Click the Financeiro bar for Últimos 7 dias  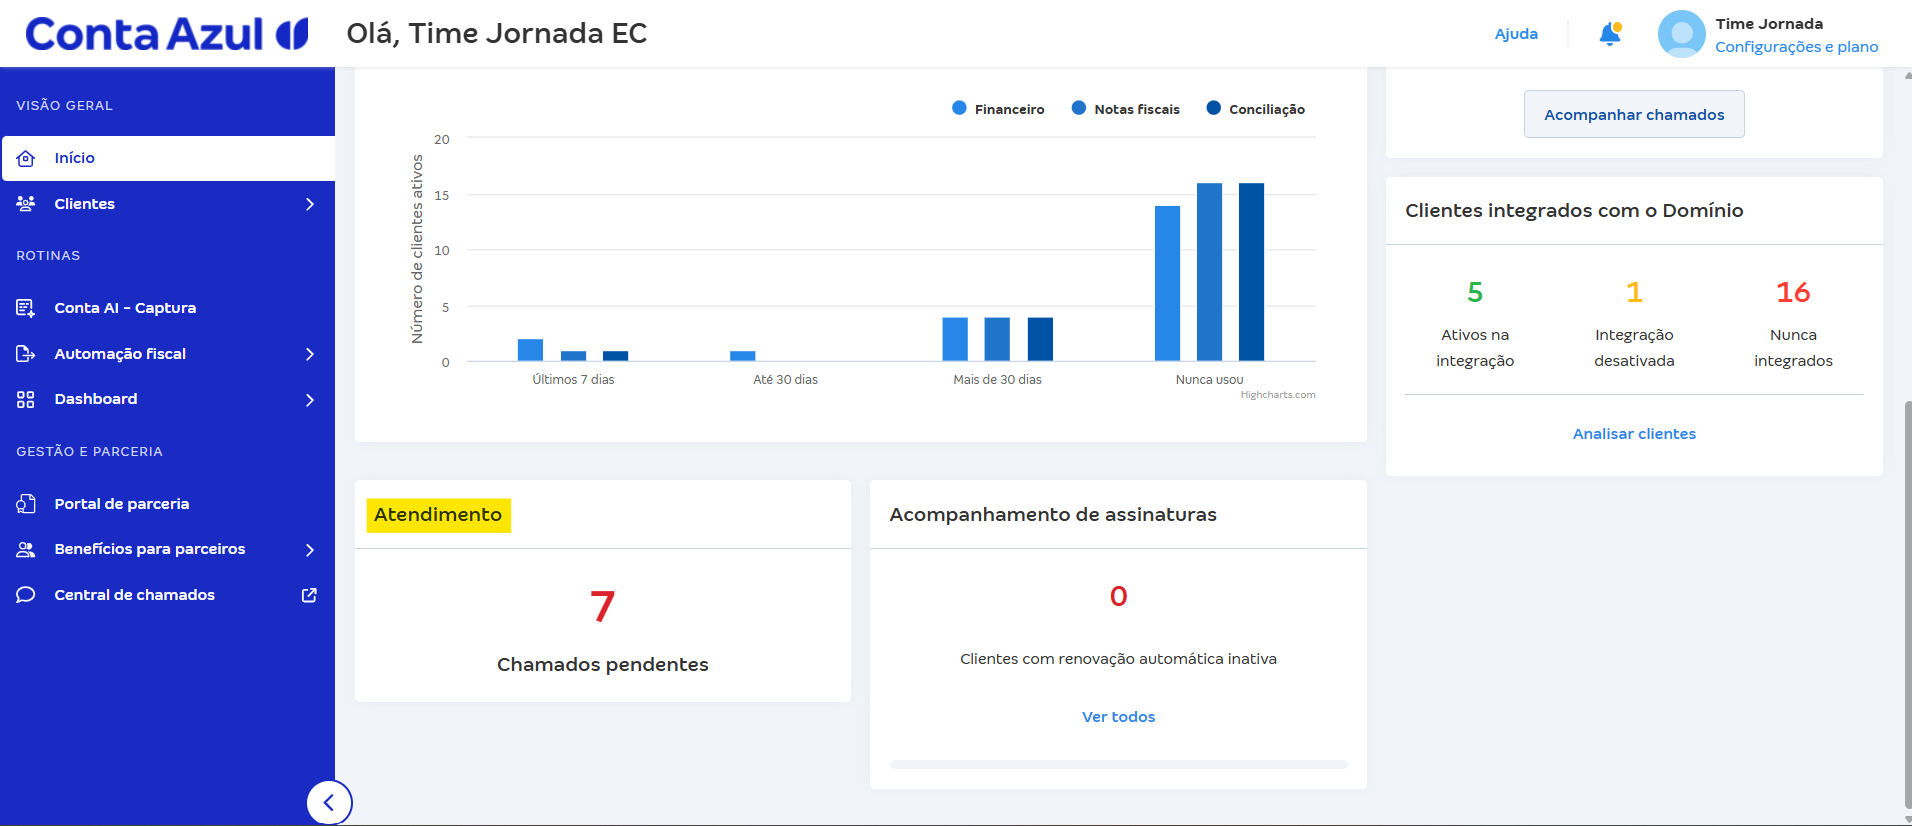point(530,350)
